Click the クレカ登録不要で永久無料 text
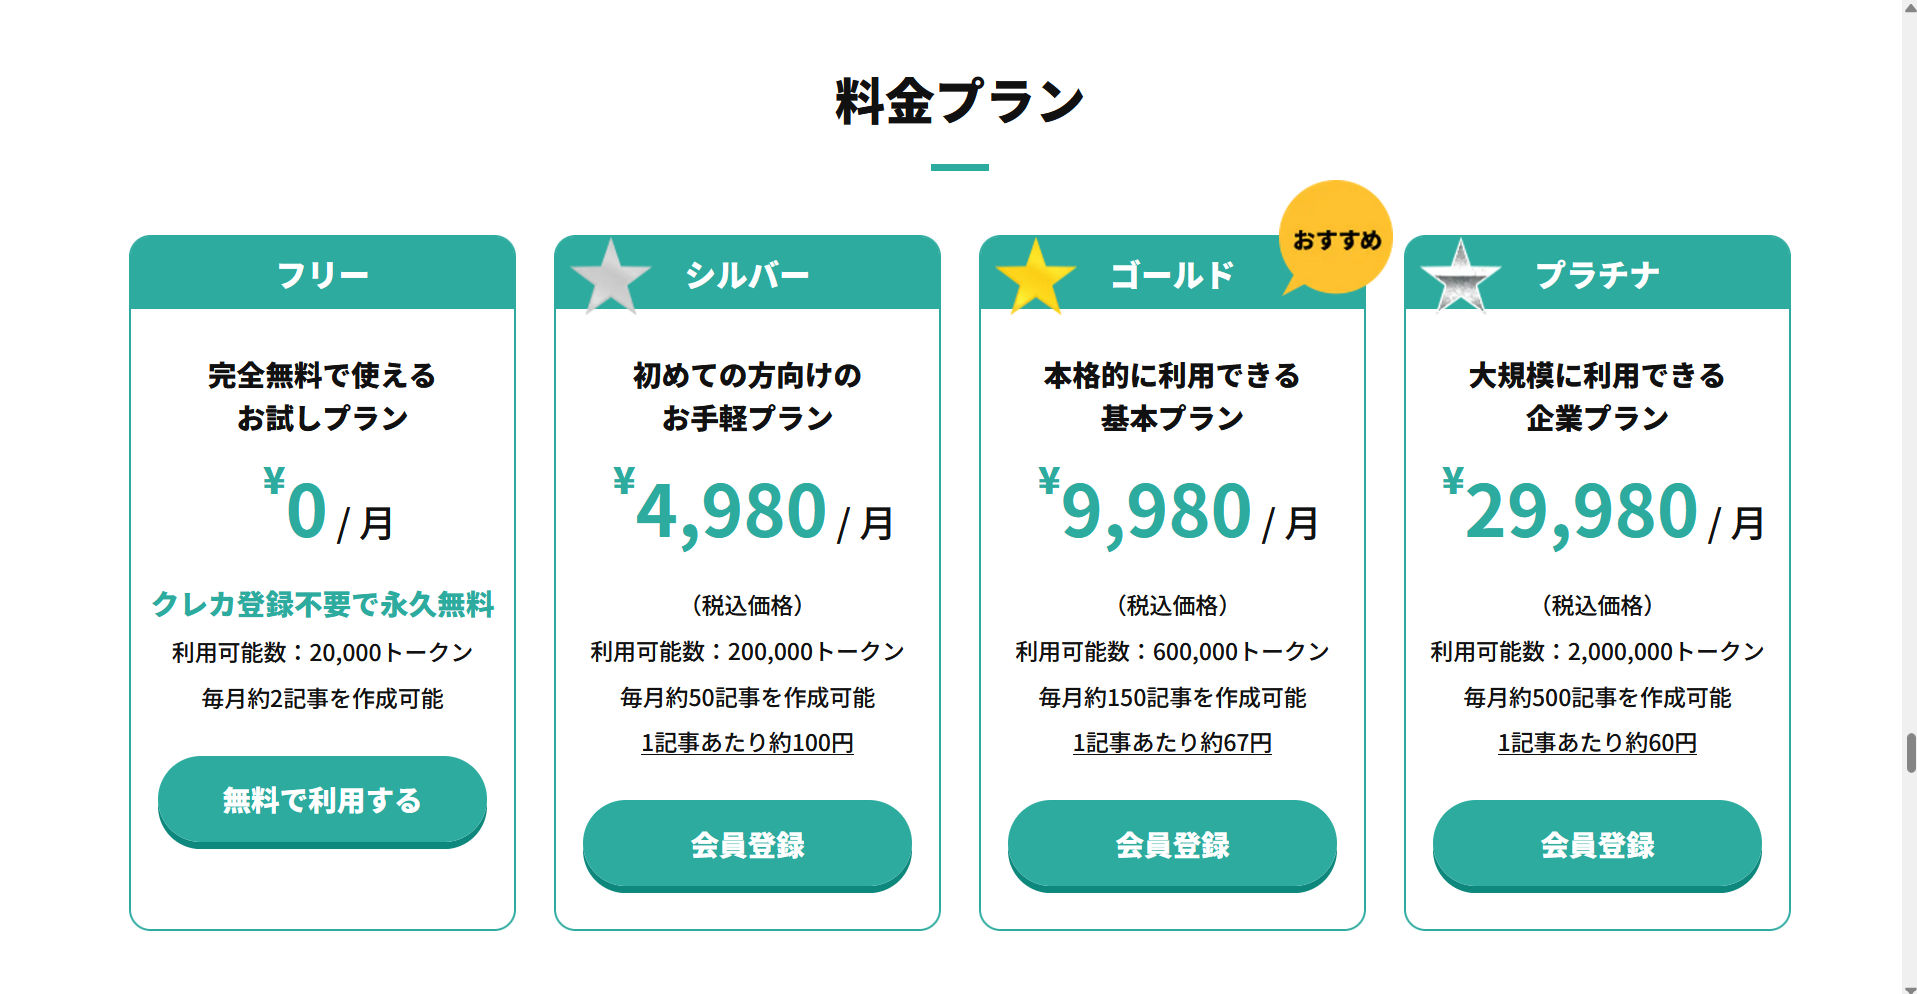 pyautogui.click(x=322, y=604)
